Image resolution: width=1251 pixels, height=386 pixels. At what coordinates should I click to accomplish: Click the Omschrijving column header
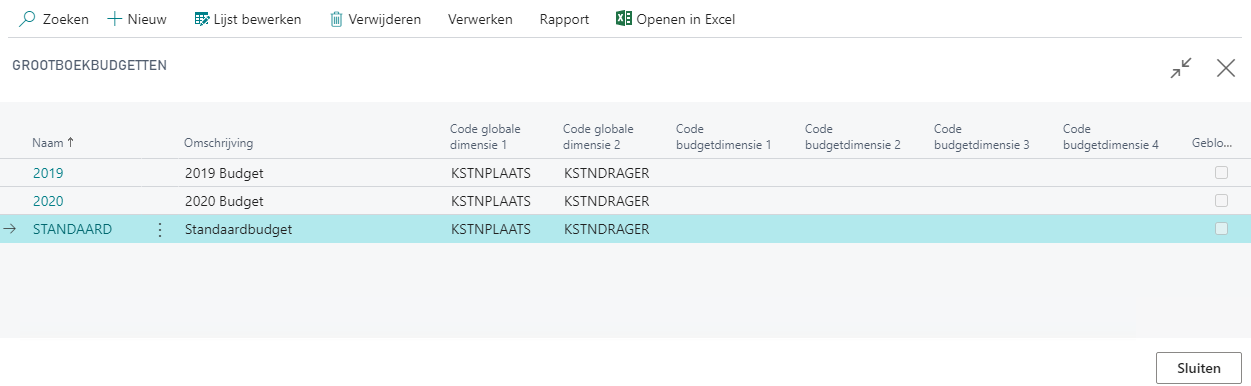pyautogui.click(x=218, y=144)
